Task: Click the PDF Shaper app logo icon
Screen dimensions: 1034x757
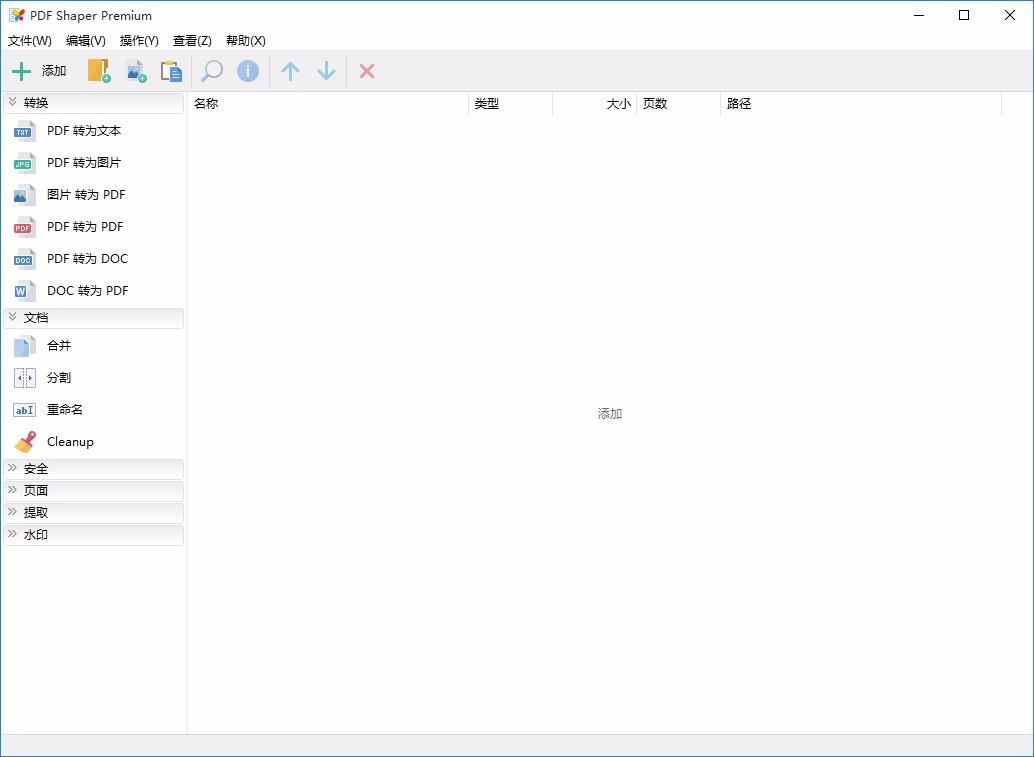Action: click(16, 15)
